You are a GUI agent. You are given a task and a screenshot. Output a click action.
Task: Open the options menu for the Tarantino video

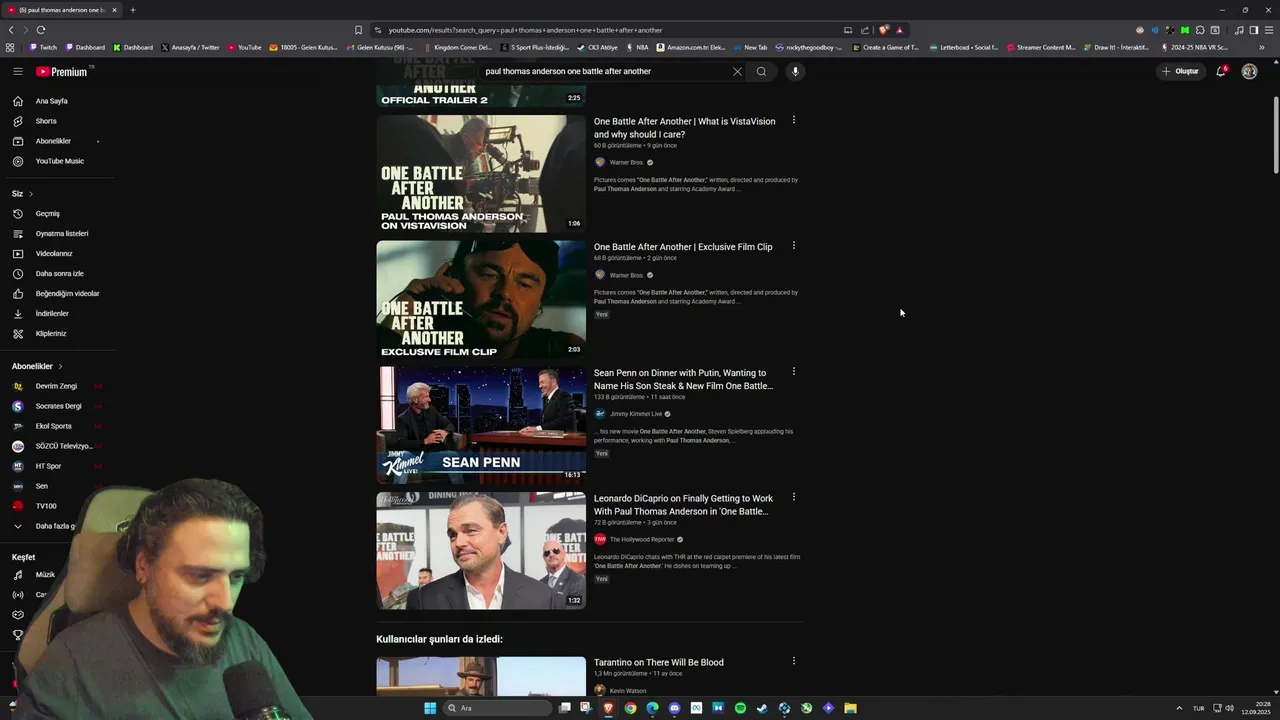pyautogui.click(x=794, y=661)
